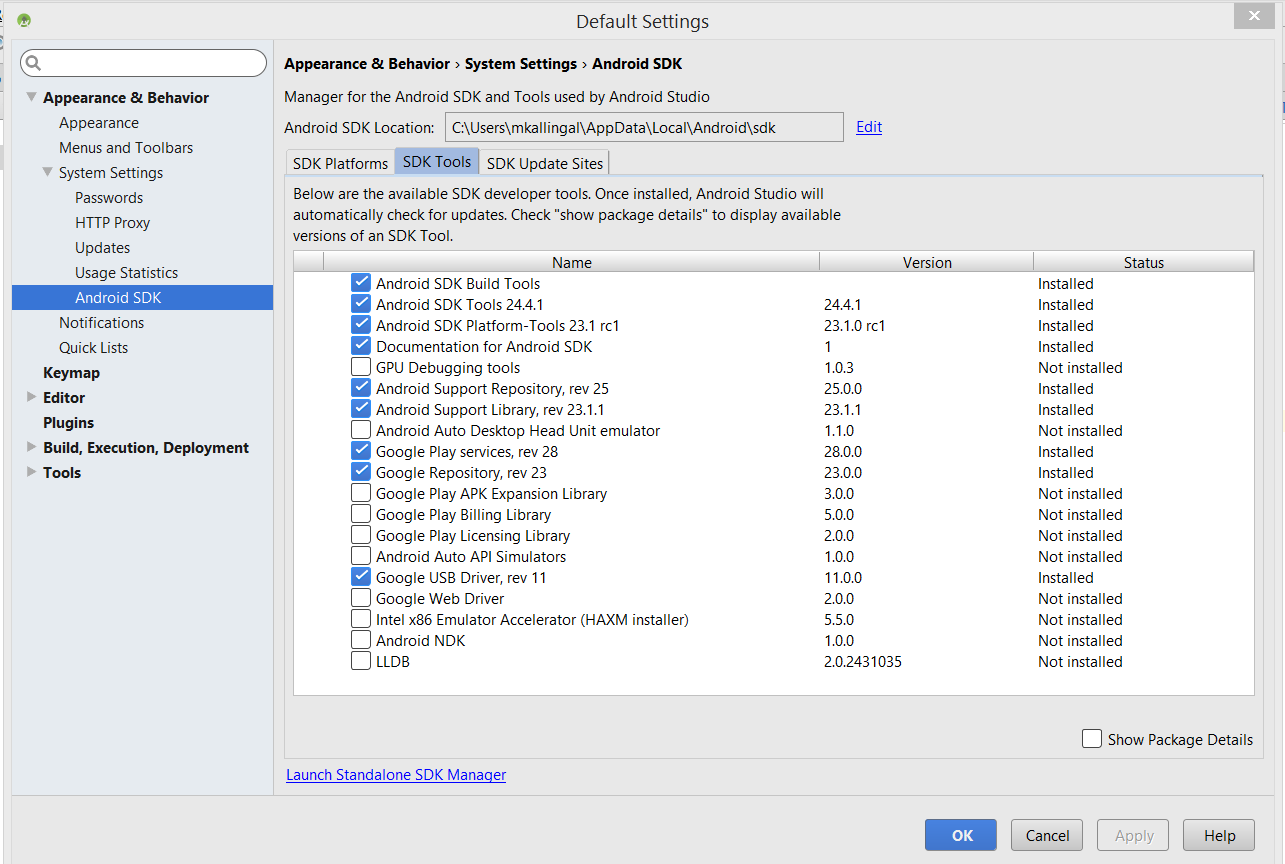
Task: Uncheck Google Play services rev 28 checkbox
Action: tap(361, 451)
